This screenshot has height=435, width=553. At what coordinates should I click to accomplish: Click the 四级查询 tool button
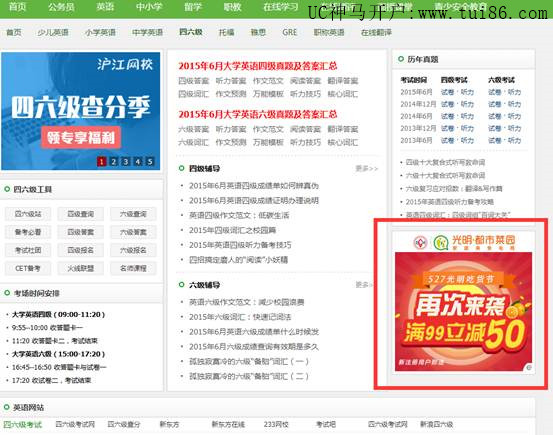coord(80,214)
